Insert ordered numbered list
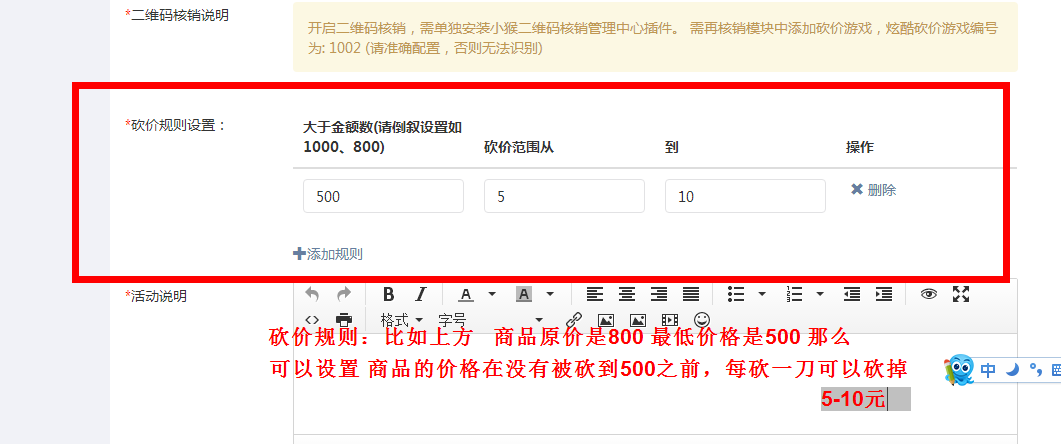 pyautogui.click(x=794, y=294)
